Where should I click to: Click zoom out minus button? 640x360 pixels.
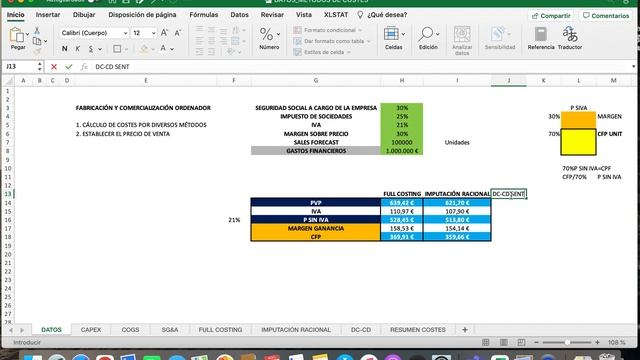[536, 342]
